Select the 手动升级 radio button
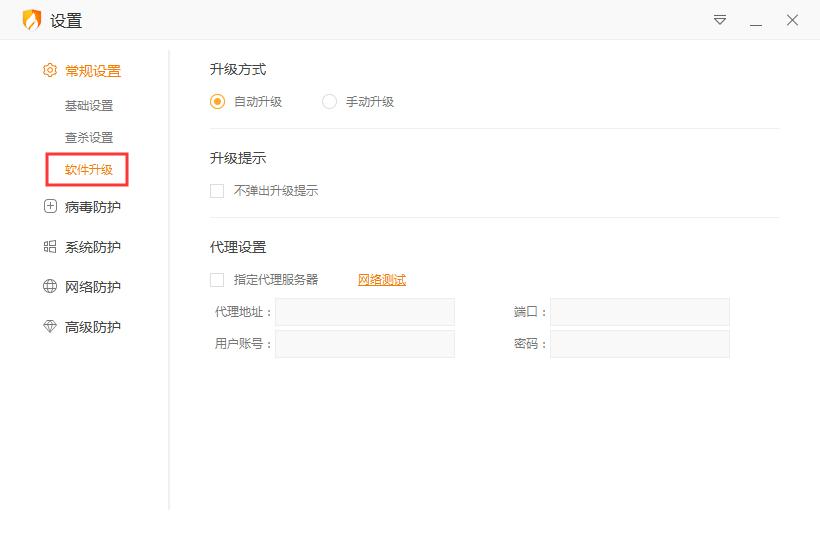 coord(330,102)
